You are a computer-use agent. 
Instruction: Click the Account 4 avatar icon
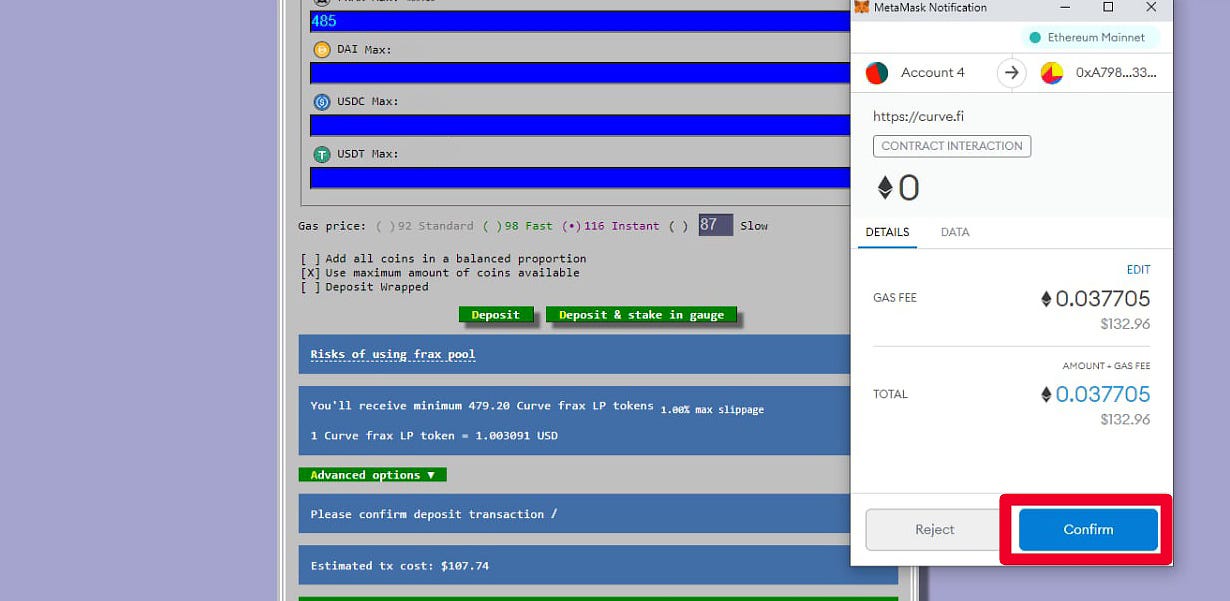(x=877, y=72)
